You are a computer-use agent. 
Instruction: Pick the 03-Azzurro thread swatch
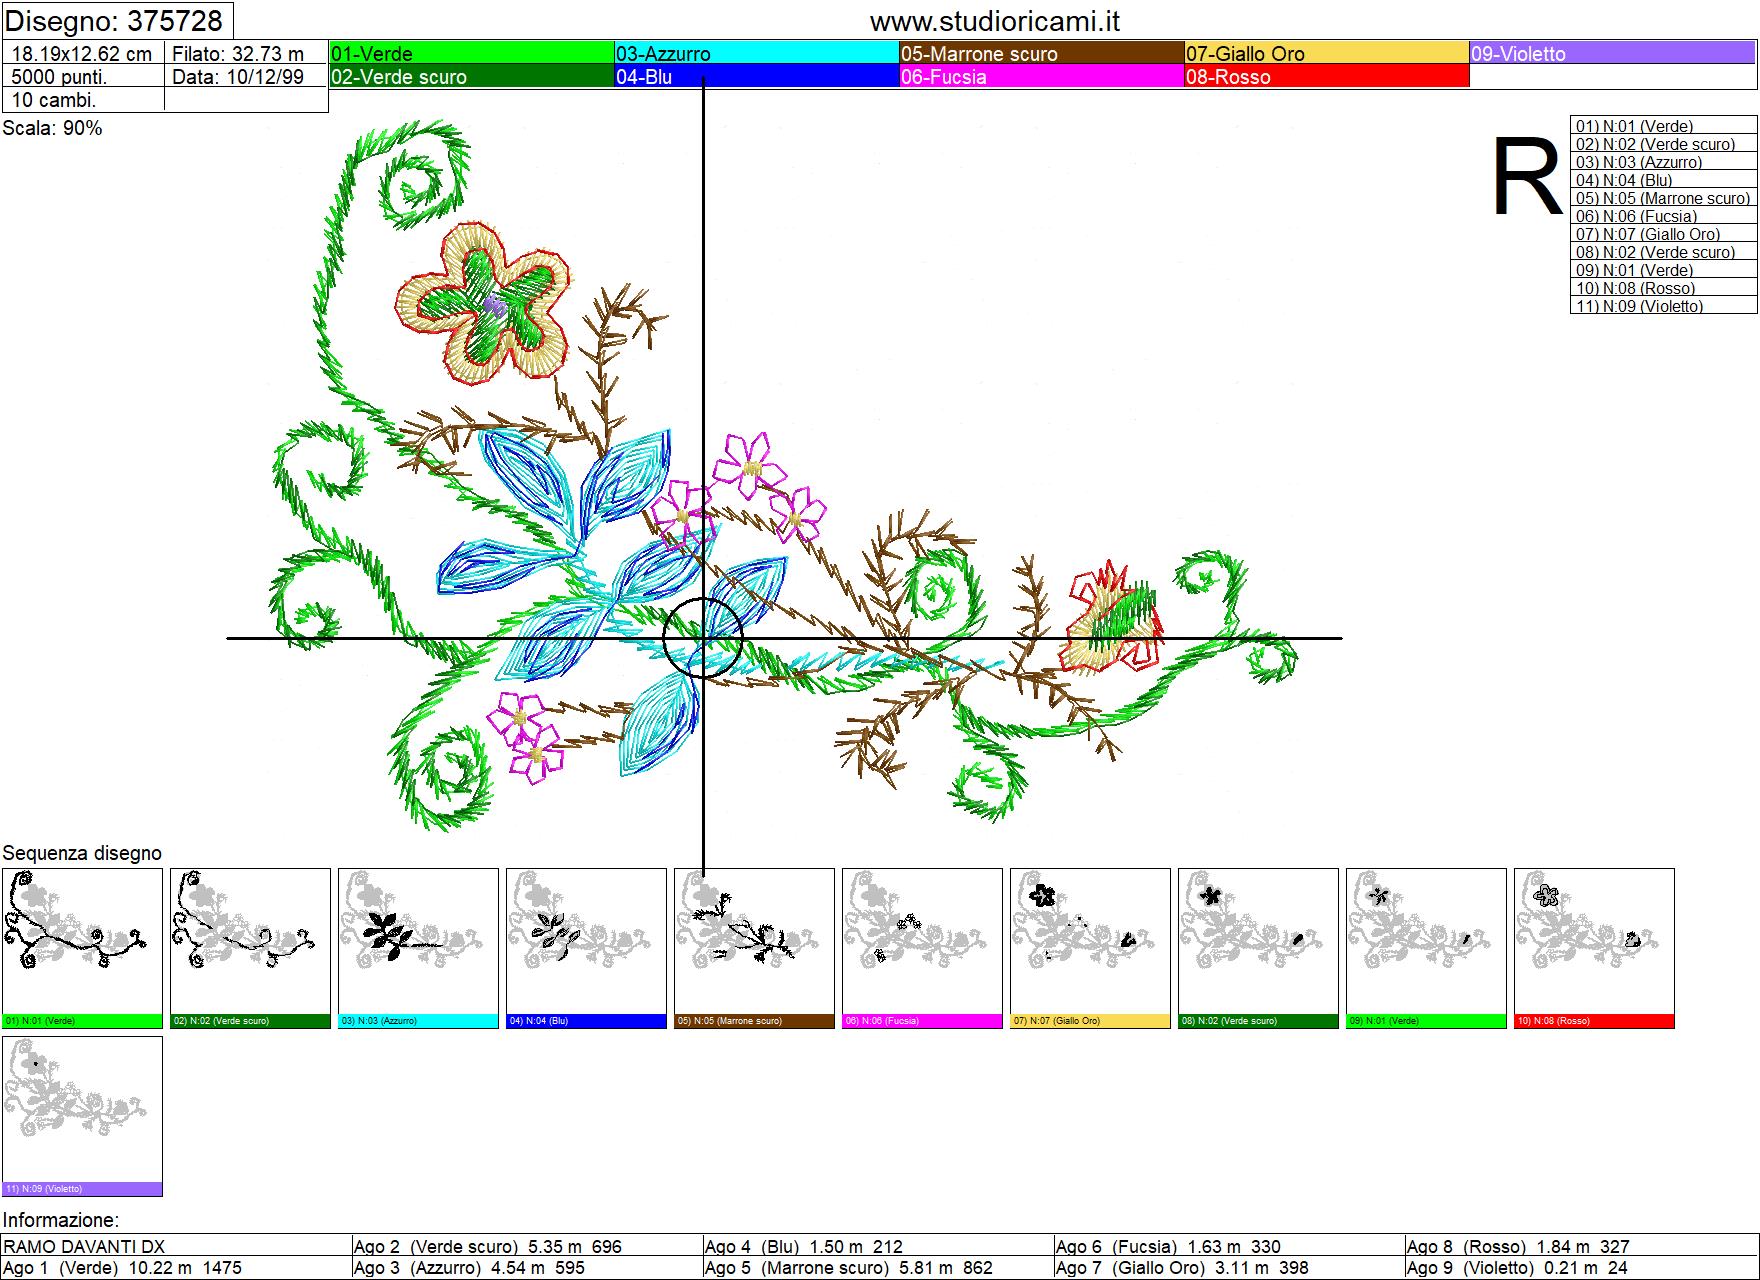pos(757,53)
